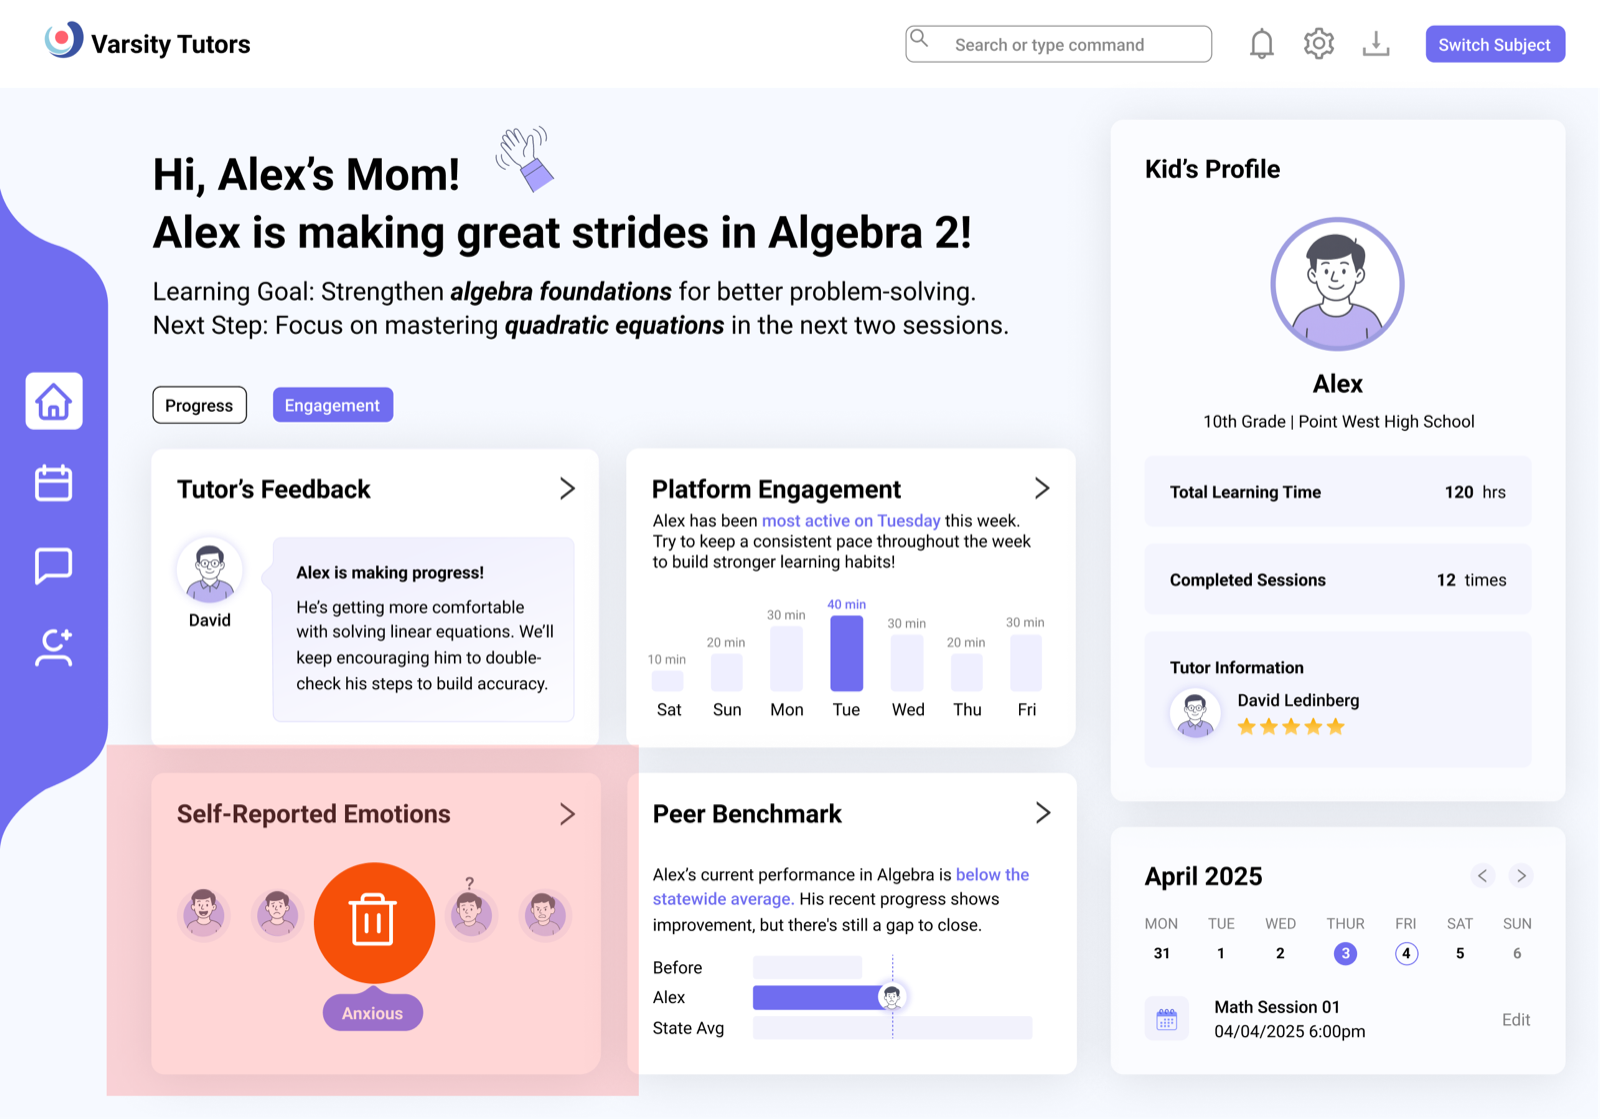The image size is (1600, 1119).
Task: Open the calendar sidebar icon
Action: pyautogui.click(x=54, y=483)
